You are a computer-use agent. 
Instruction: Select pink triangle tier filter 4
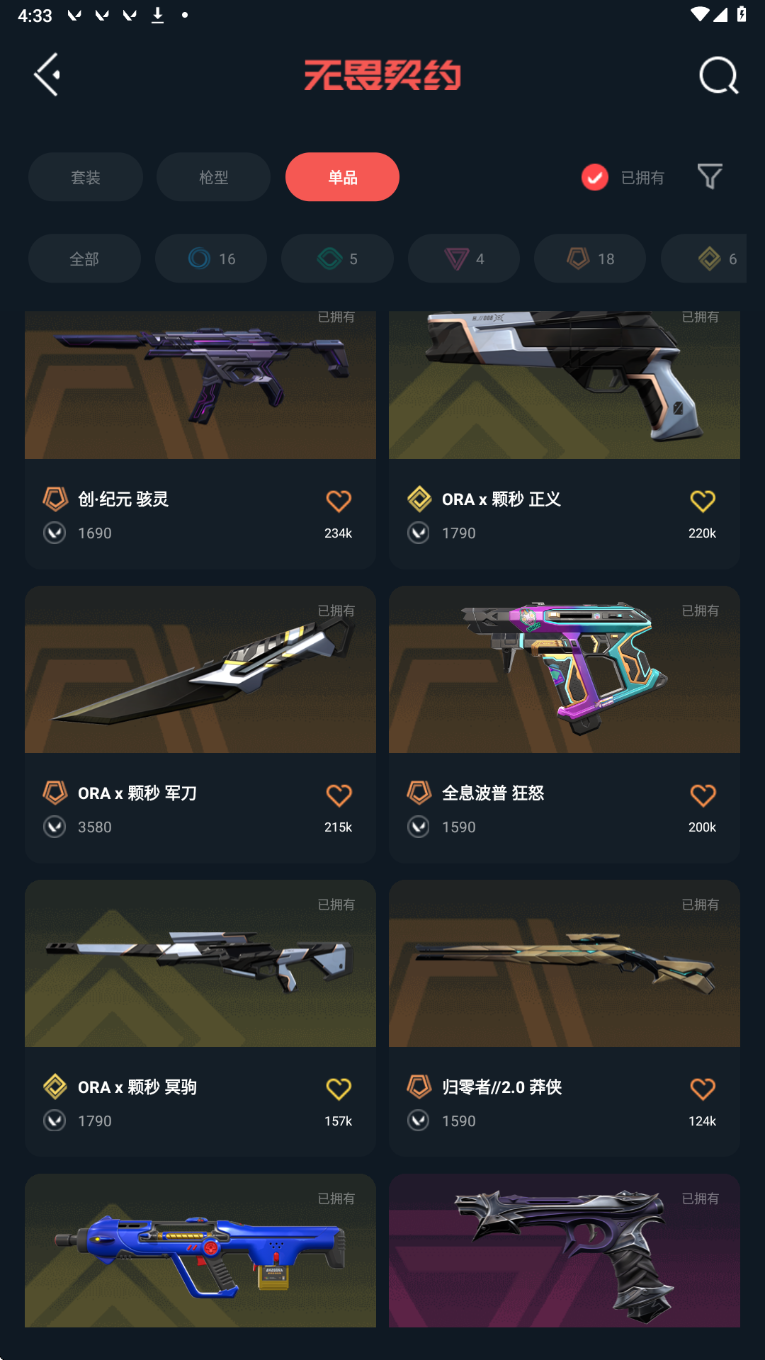coord(464,259)
